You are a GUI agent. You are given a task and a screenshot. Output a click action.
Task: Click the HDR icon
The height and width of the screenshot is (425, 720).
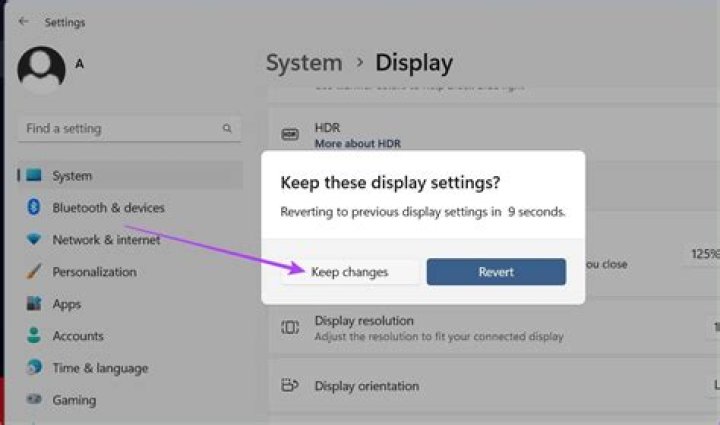point(290,134)
